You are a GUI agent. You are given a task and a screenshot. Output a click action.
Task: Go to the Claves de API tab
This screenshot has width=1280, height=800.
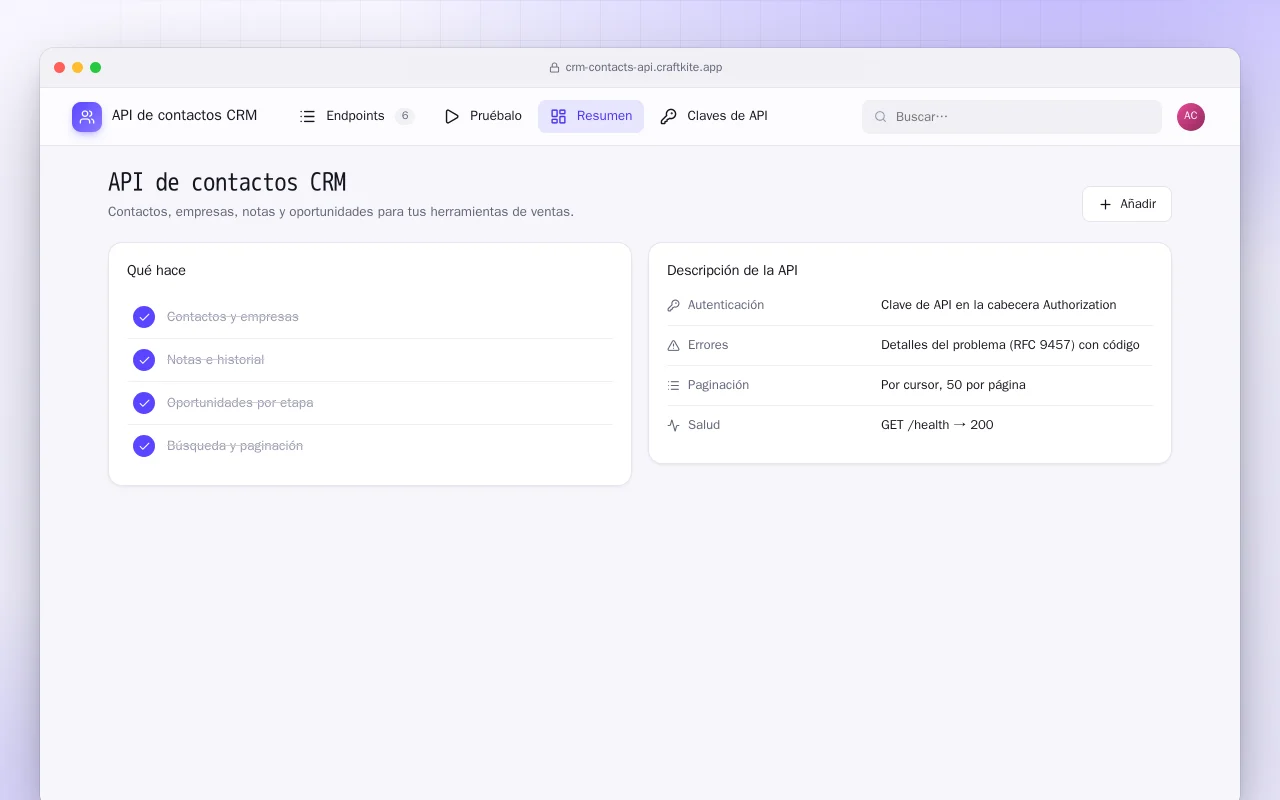point(714,116)
